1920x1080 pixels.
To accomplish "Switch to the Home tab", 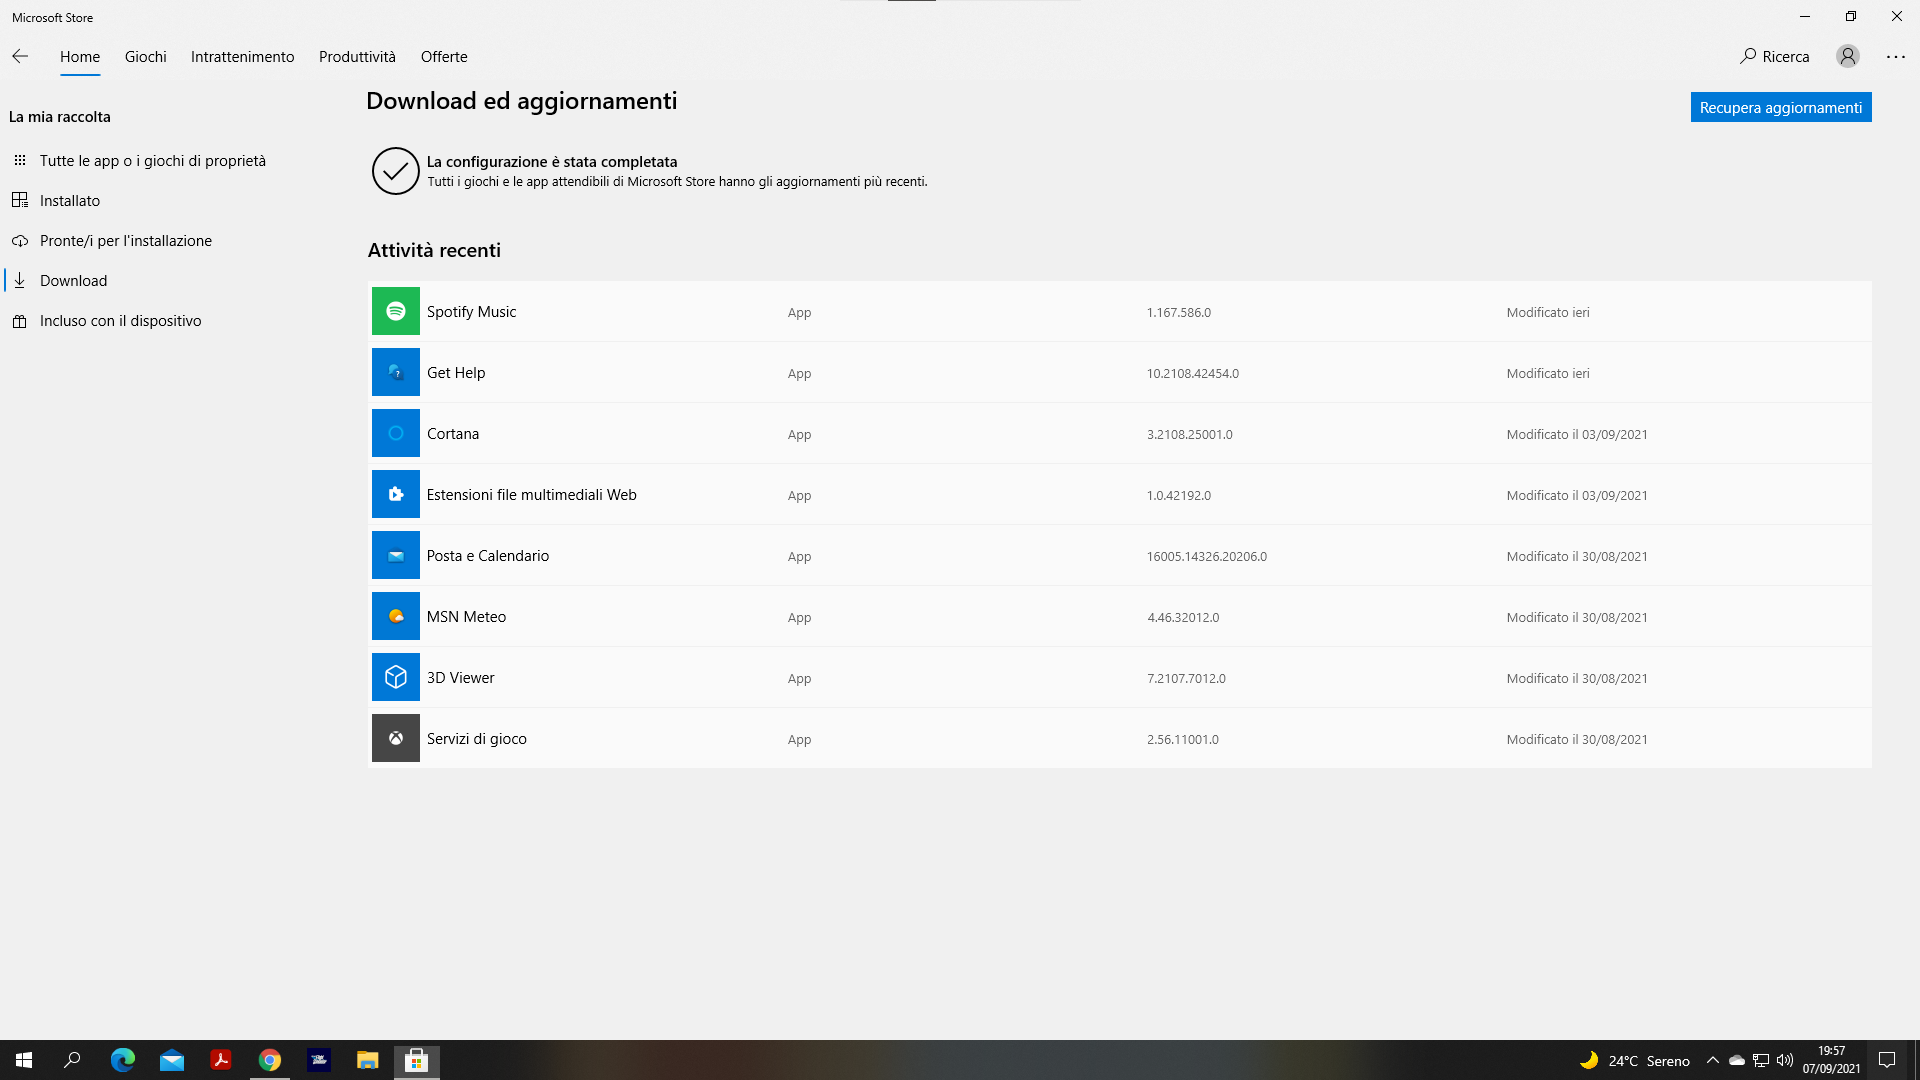I will tap(80, 57).
